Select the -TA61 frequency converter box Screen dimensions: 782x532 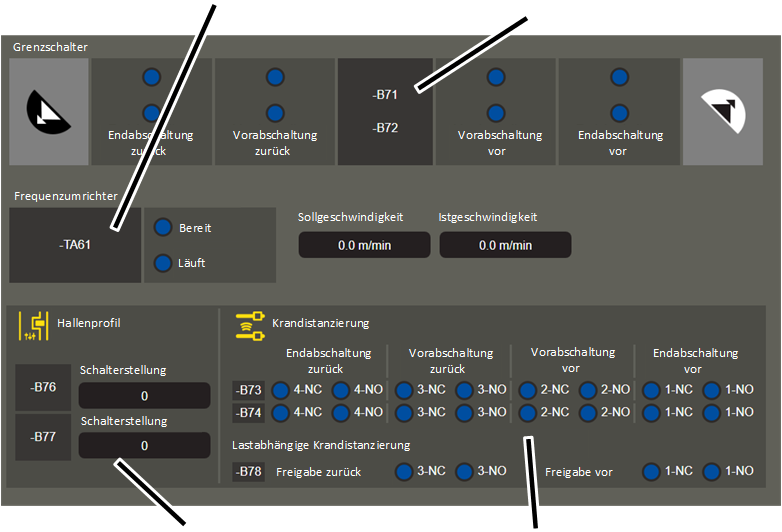click(75, 245)
